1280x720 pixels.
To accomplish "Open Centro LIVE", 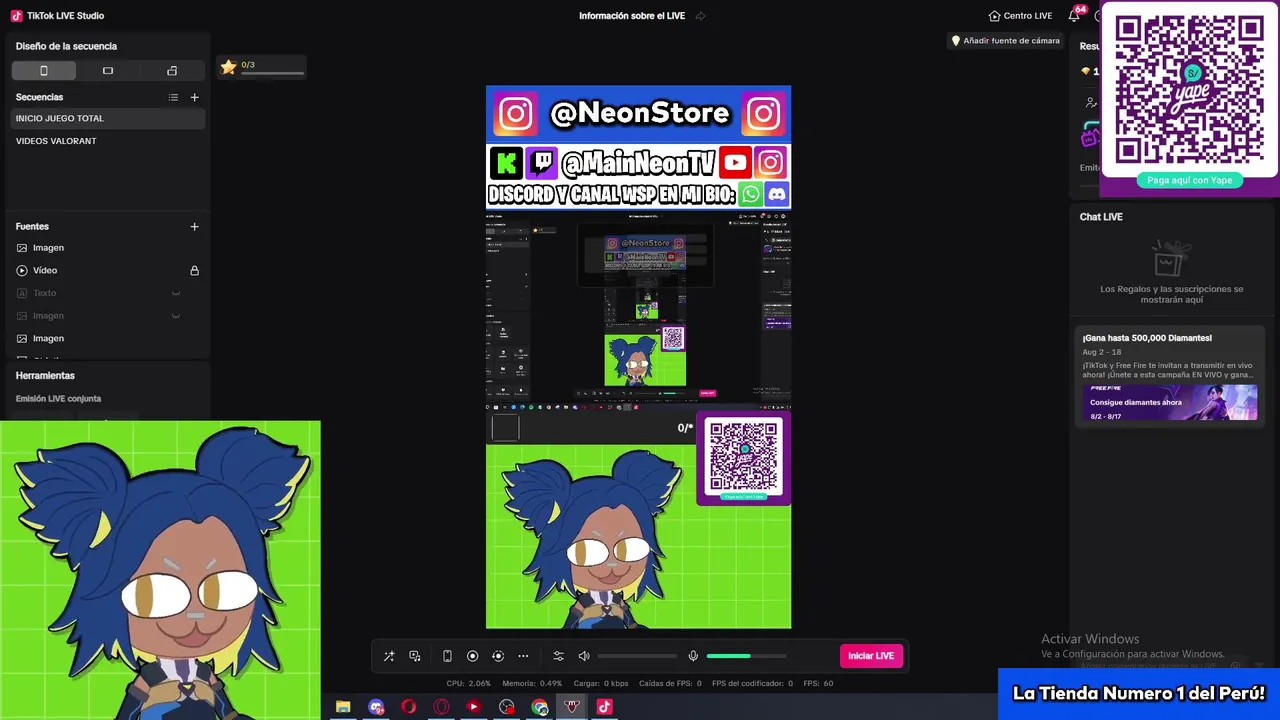I will pyautogui.click(x=1020, y=16).
